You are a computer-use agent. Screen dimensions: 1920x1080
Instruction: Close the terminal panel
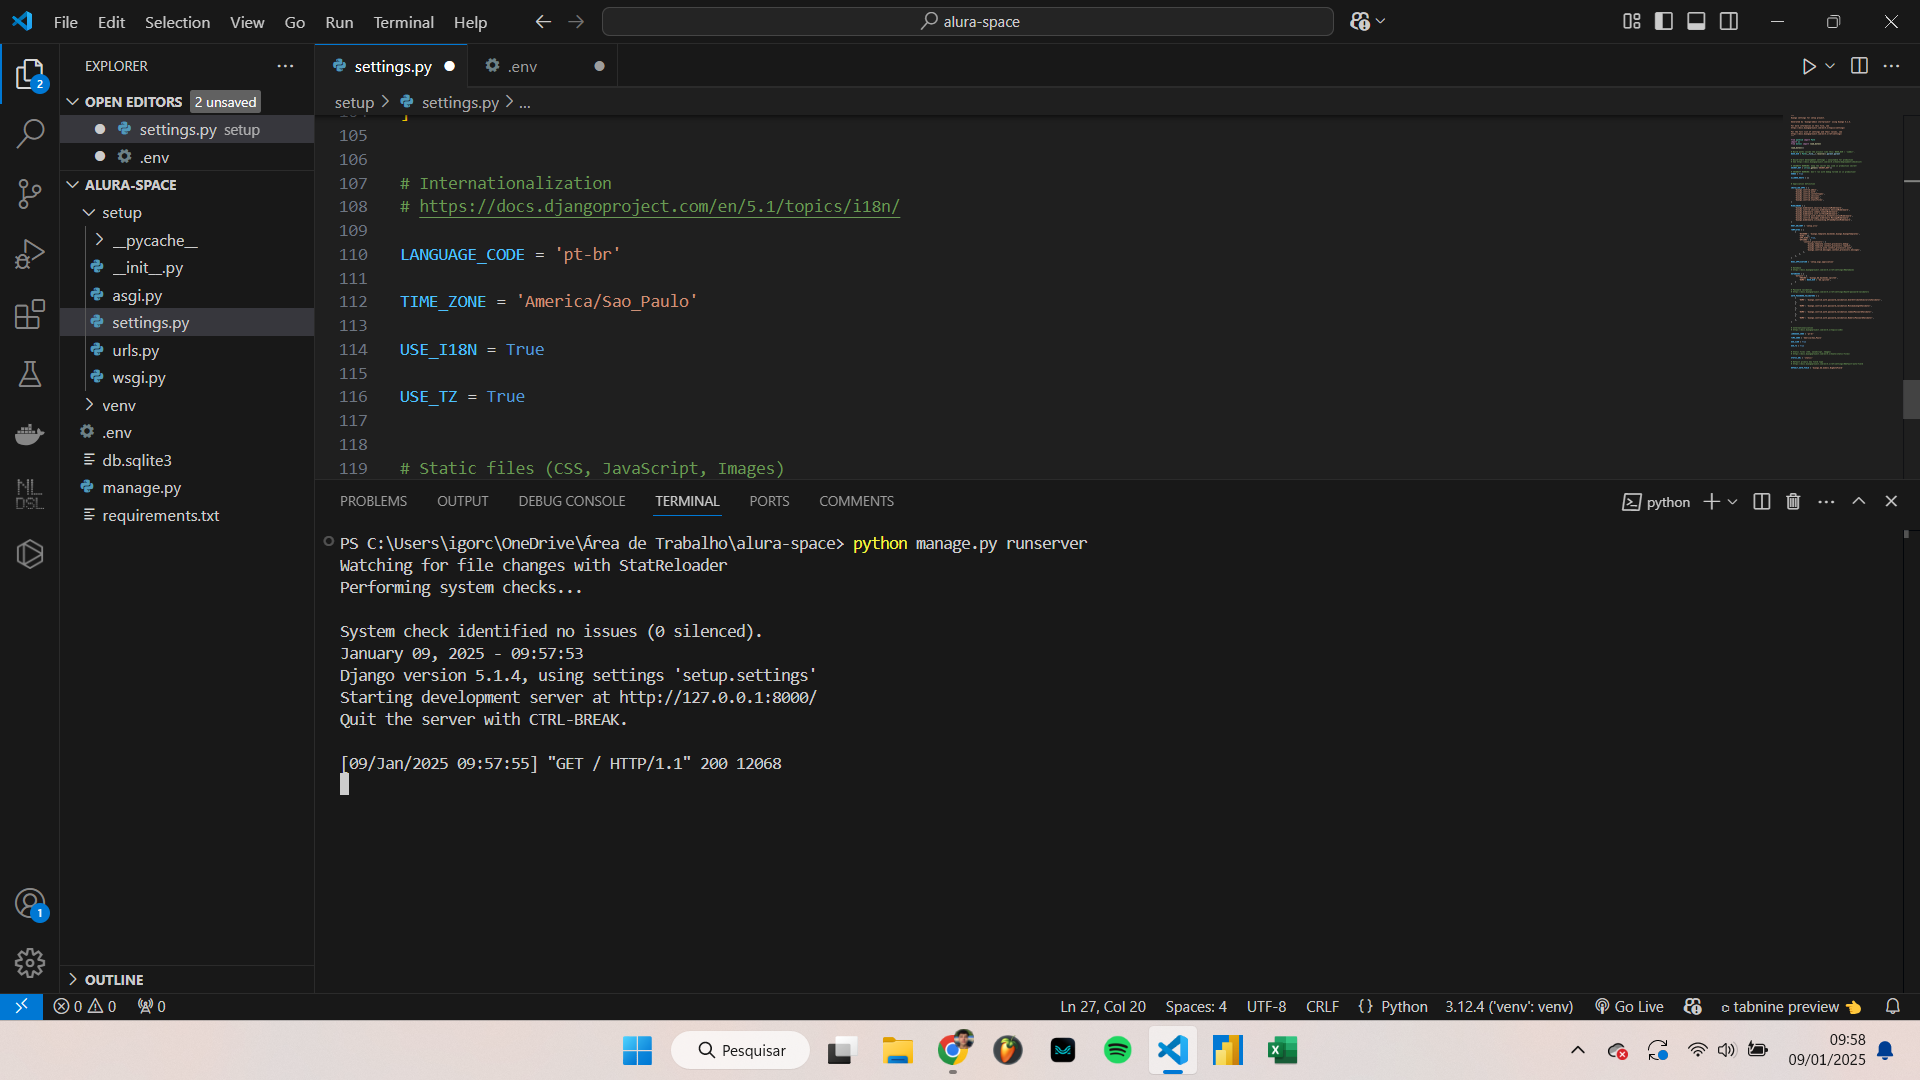(x=1891, y=501)
